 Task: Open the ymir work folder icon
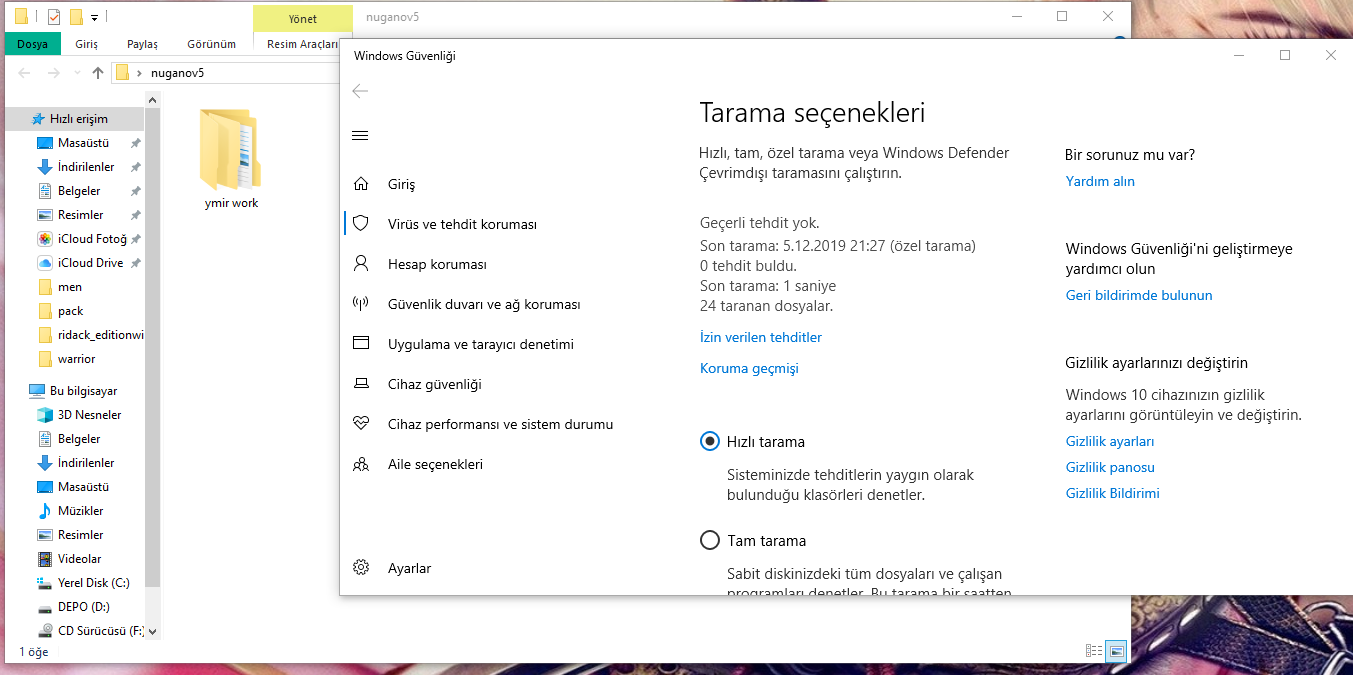tap(230, 150)
